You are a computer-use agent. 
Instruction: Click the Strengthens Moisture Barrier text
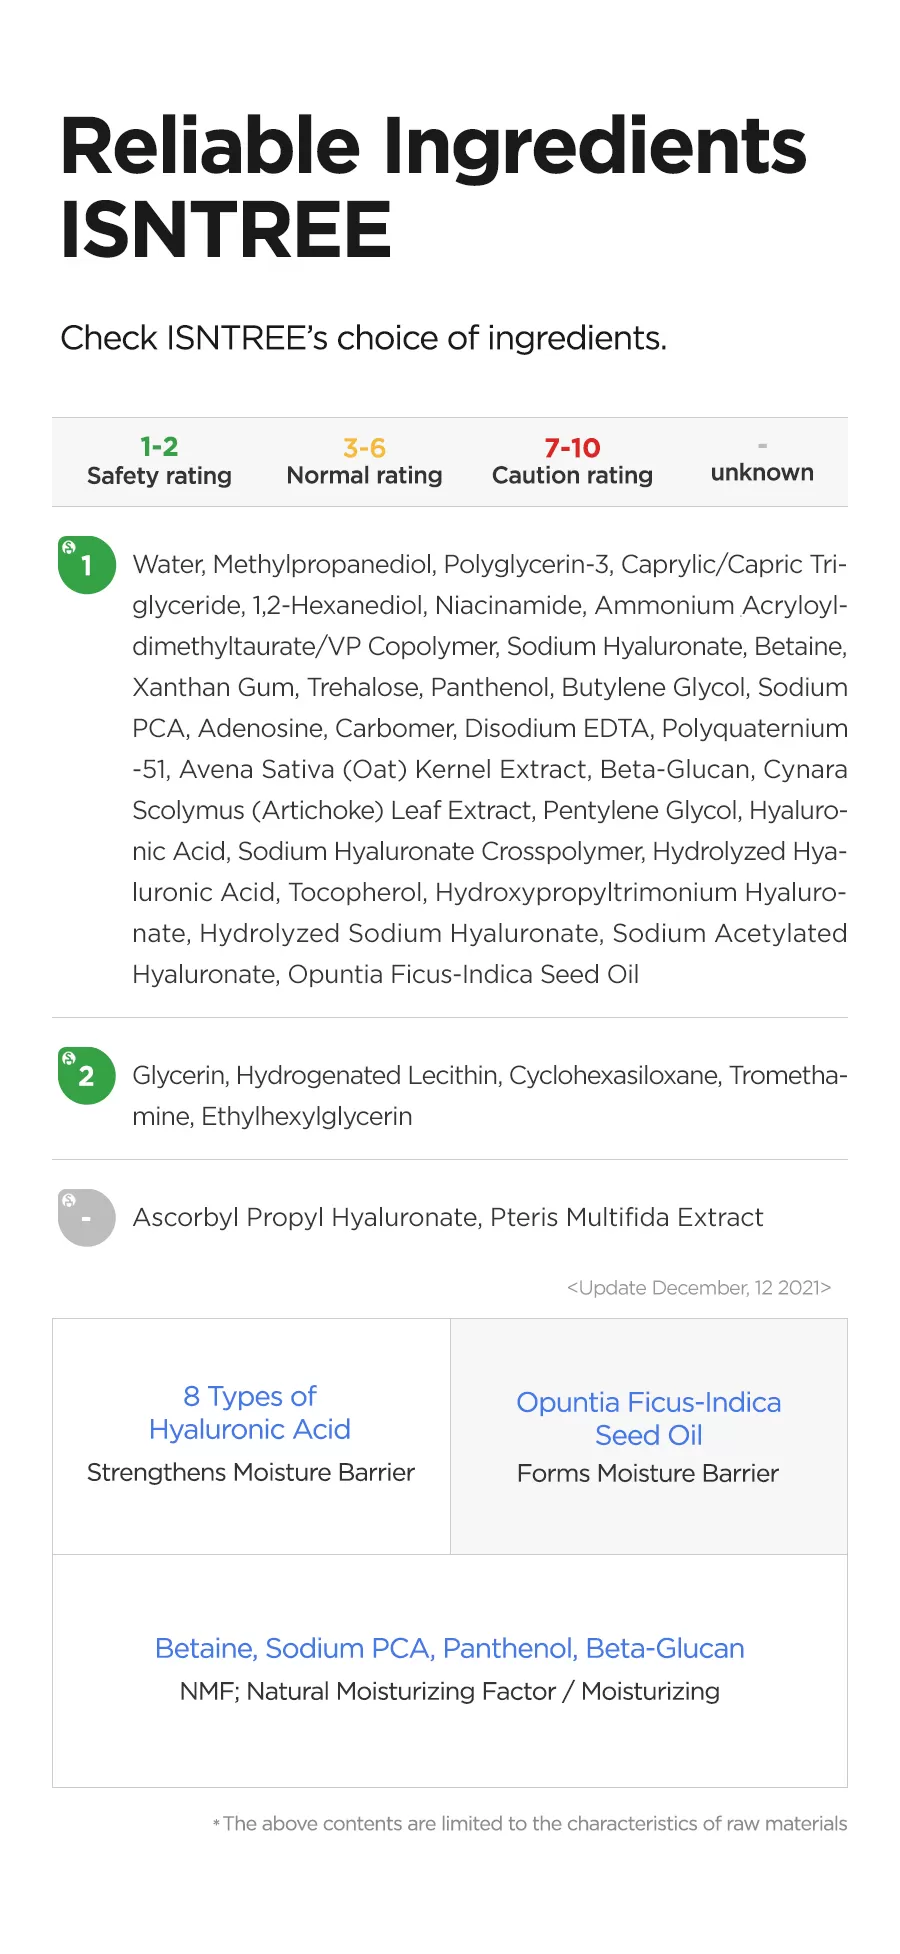250,1473
